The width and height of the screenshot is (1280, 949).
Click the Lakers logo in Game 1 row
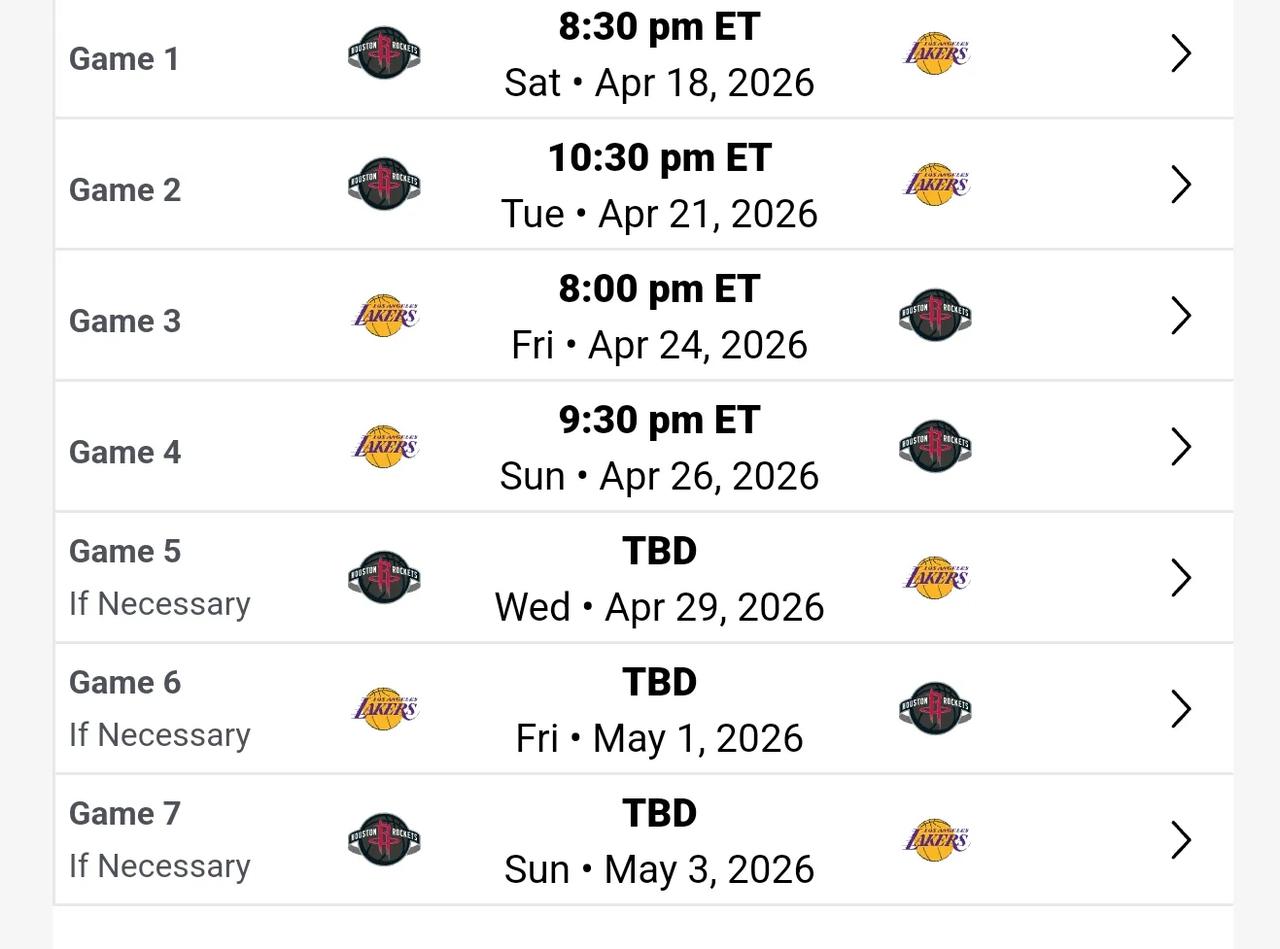click(936, 53)
